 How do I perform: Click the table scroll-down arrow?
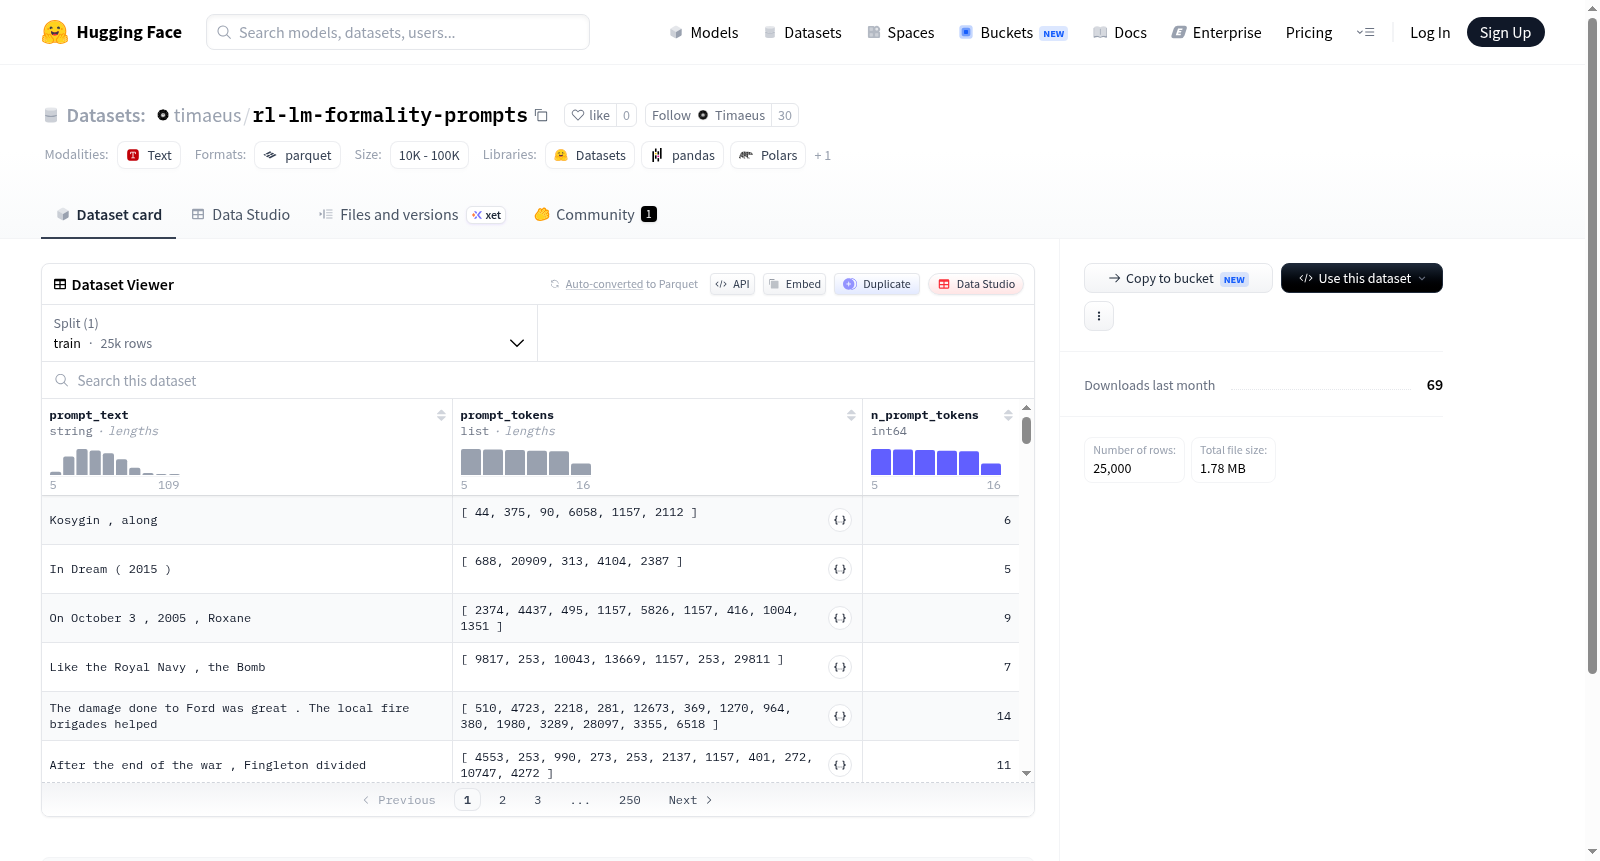tap(1026, 773)
